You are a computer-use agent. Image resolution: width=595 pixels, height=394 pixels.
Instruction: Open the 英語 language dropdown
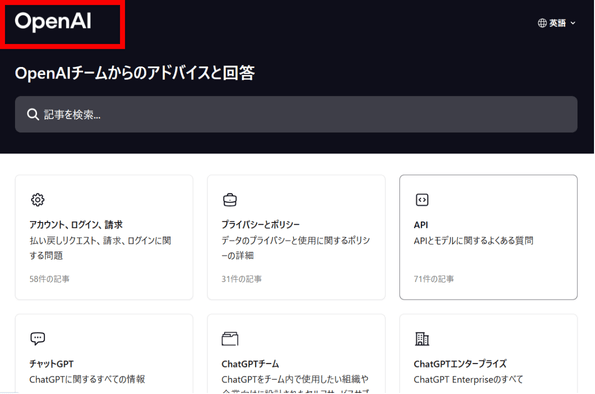pyautogui.click(x=557, y=23)
